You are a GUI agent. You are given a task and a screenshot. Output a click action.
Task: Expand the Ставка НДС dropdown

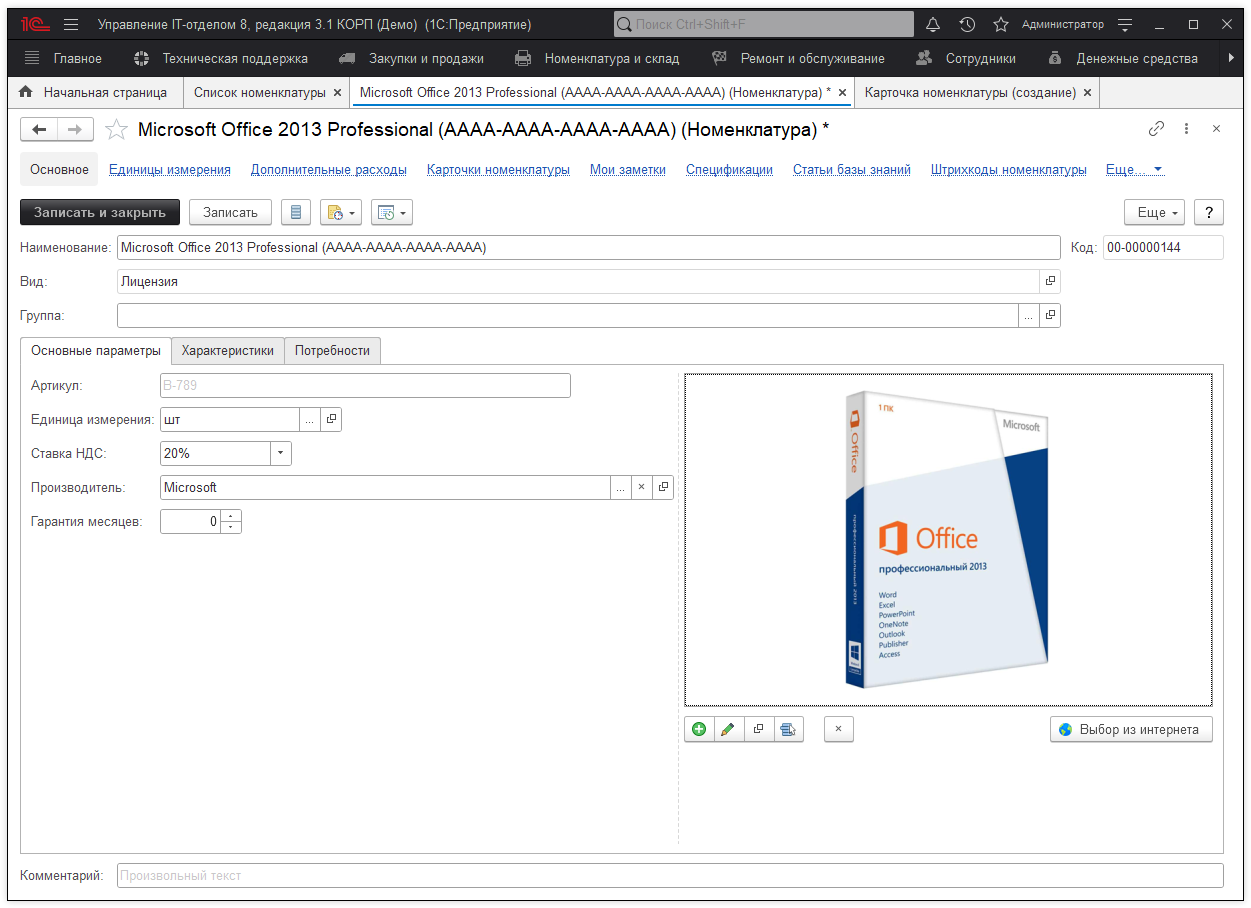pos(280,453)
